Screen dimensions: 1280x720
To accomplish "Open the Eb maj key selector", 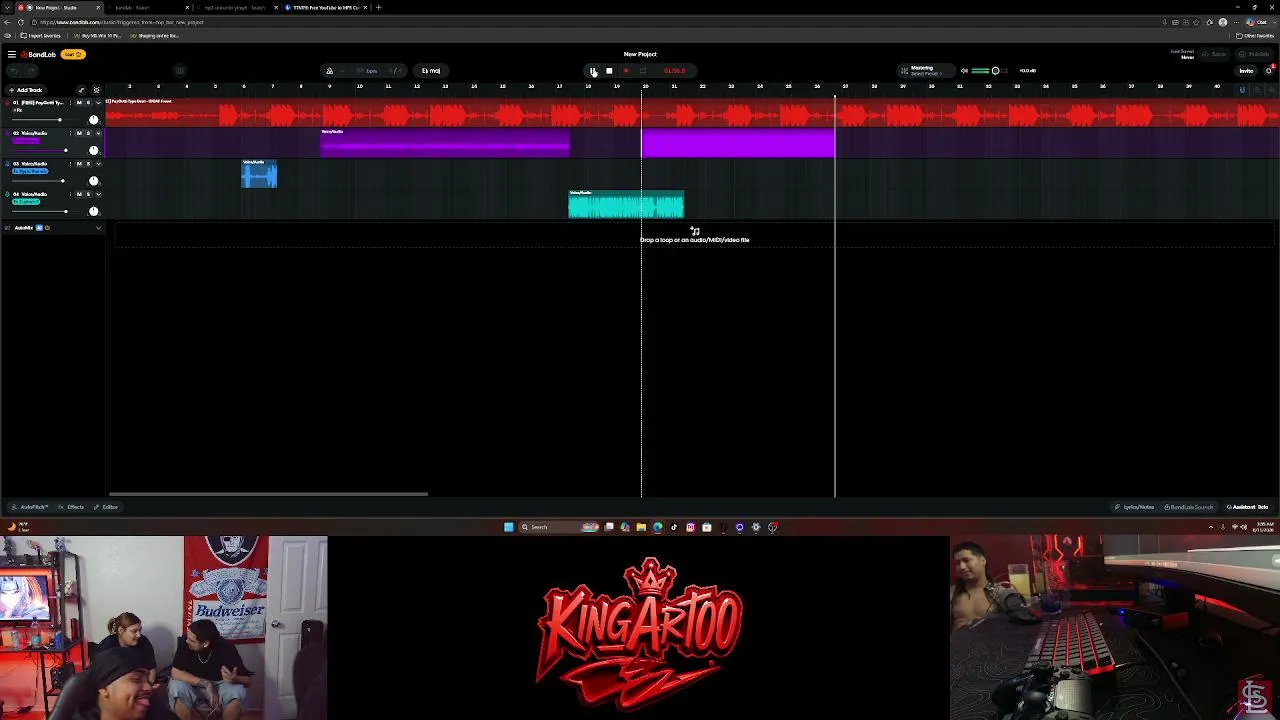I will (431, 71).
